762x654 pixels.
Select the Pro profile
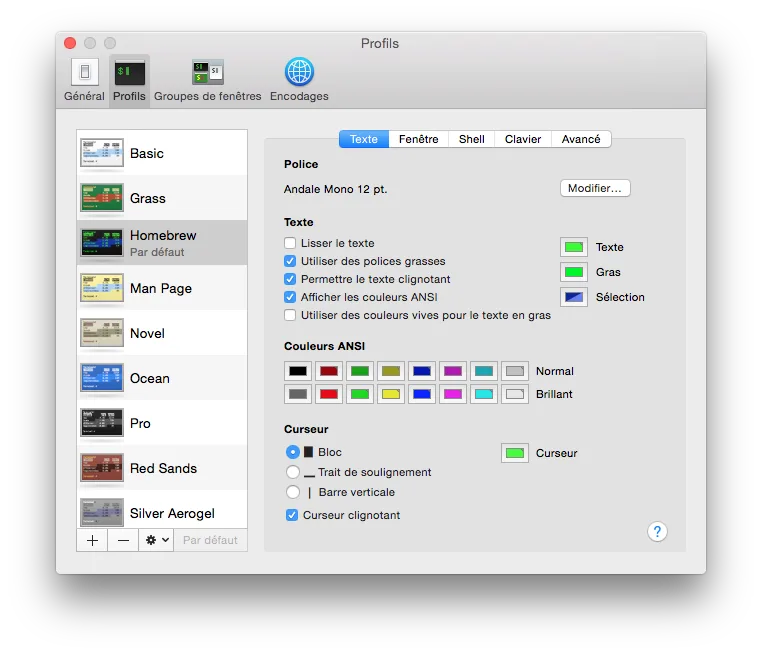pos(162,423)
